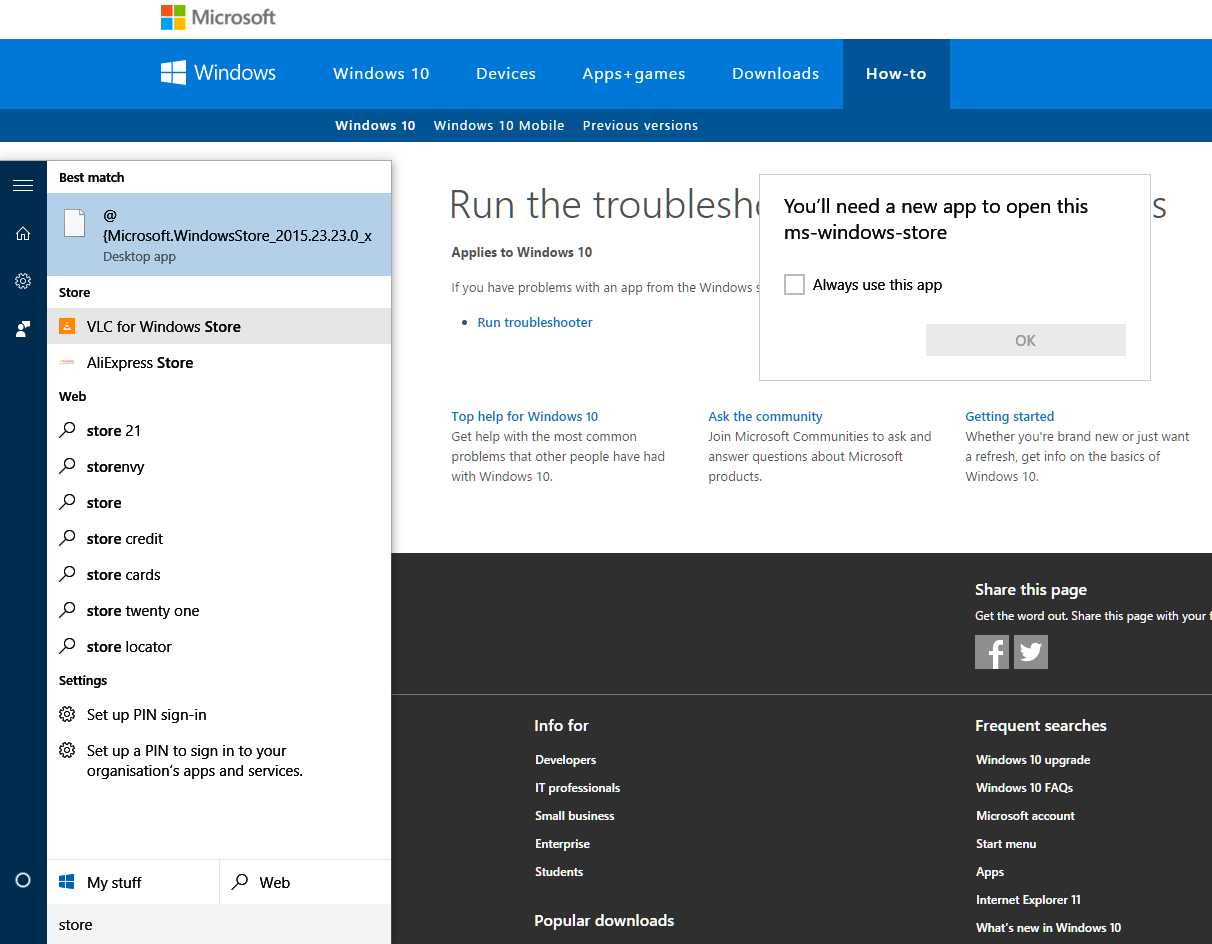Enable the Always use this app checkbox

pos(794,284)
